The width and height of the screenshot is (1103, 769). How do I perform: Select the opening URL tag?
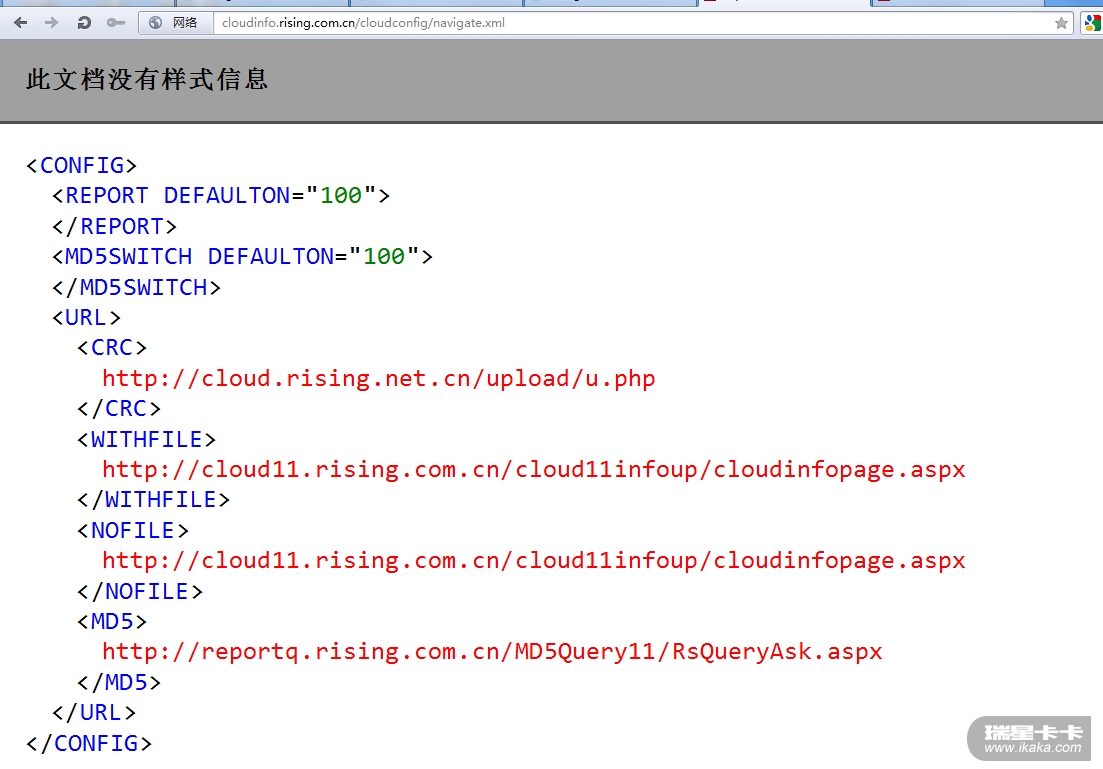point(87,318)
